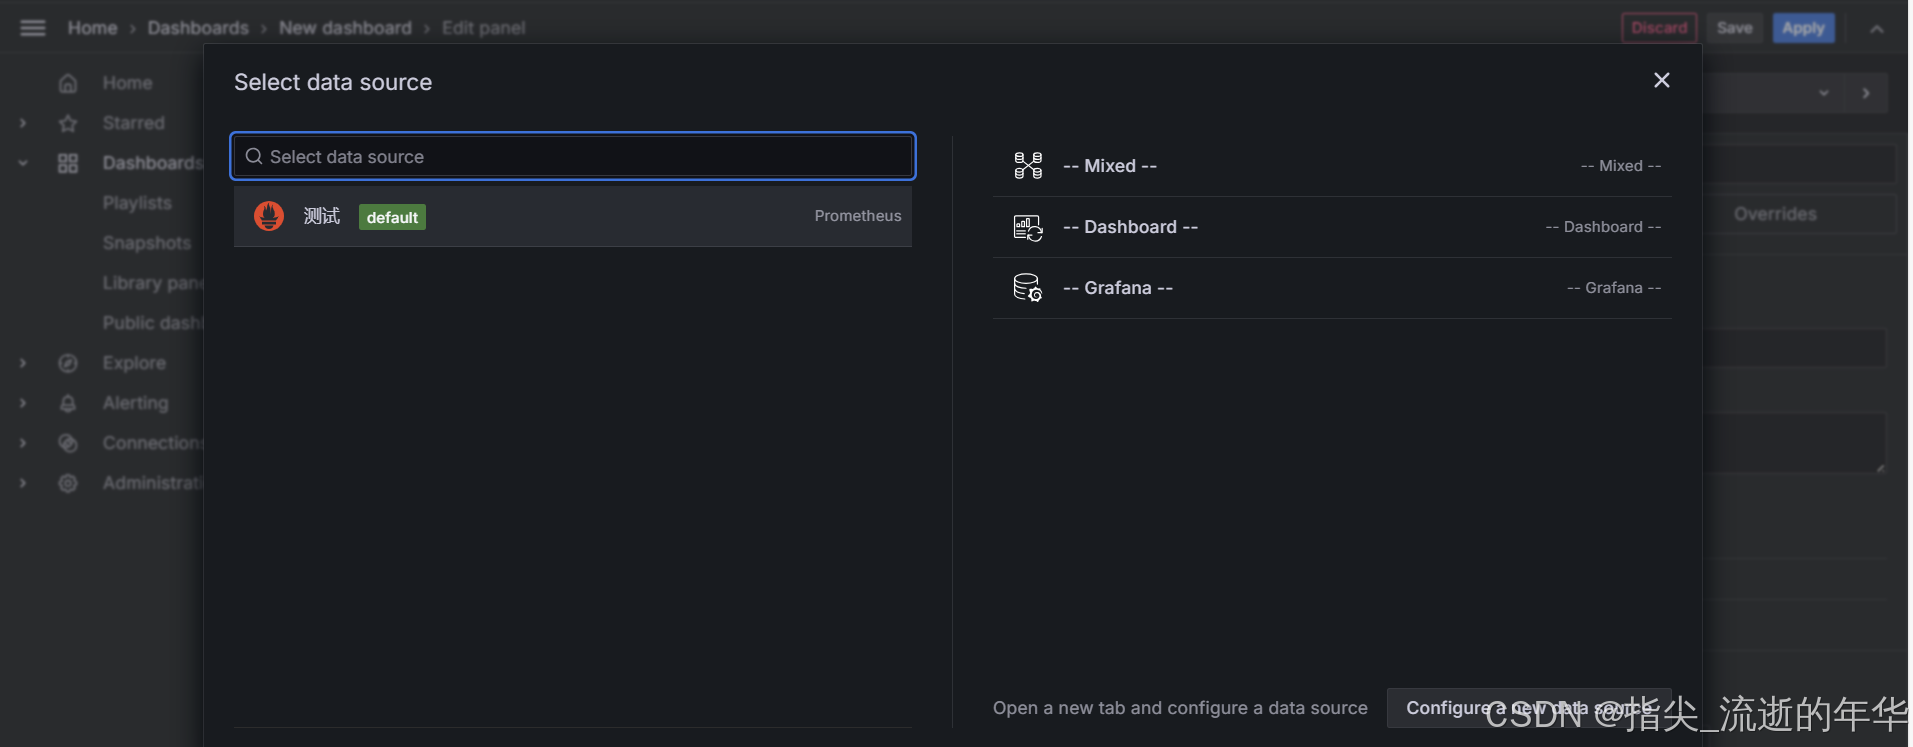The width and height of the screenshot is (1913, 747).
Task: Close the Select data source dialog
Action: [x=1661, y=80]
